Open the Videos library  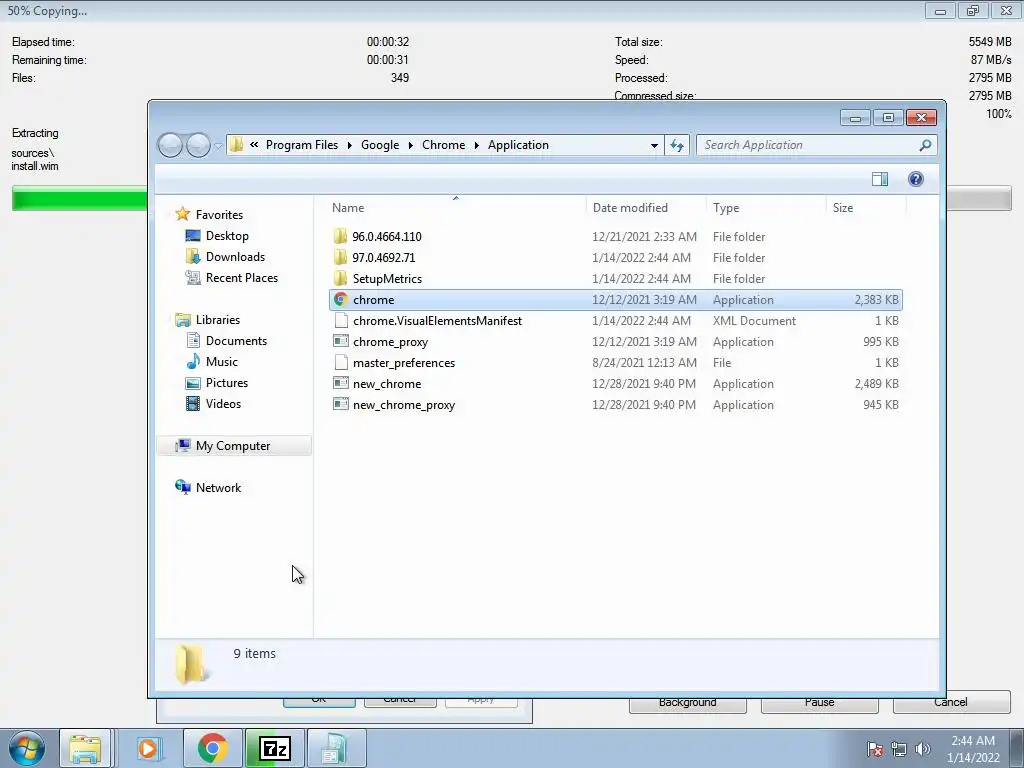tap(223, 404)
